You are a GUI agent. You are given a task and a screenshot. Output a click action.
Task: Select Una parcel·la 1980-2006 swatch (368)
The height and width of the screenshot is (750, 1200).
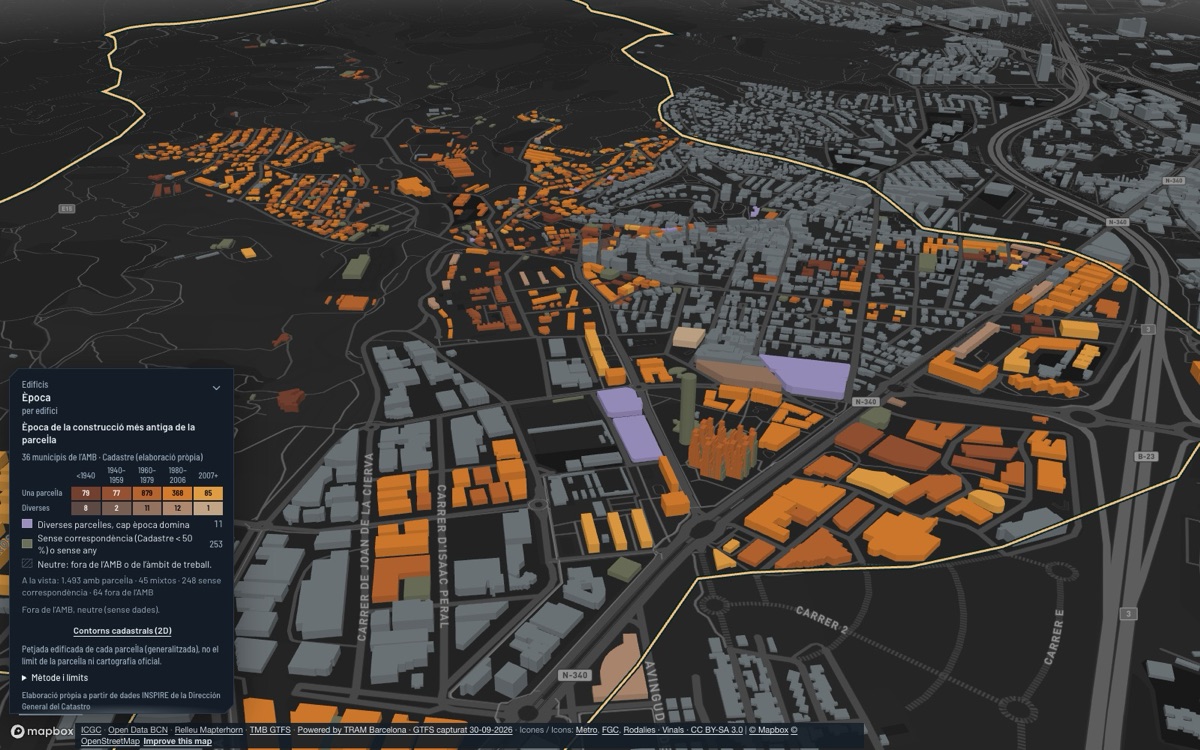178,493
